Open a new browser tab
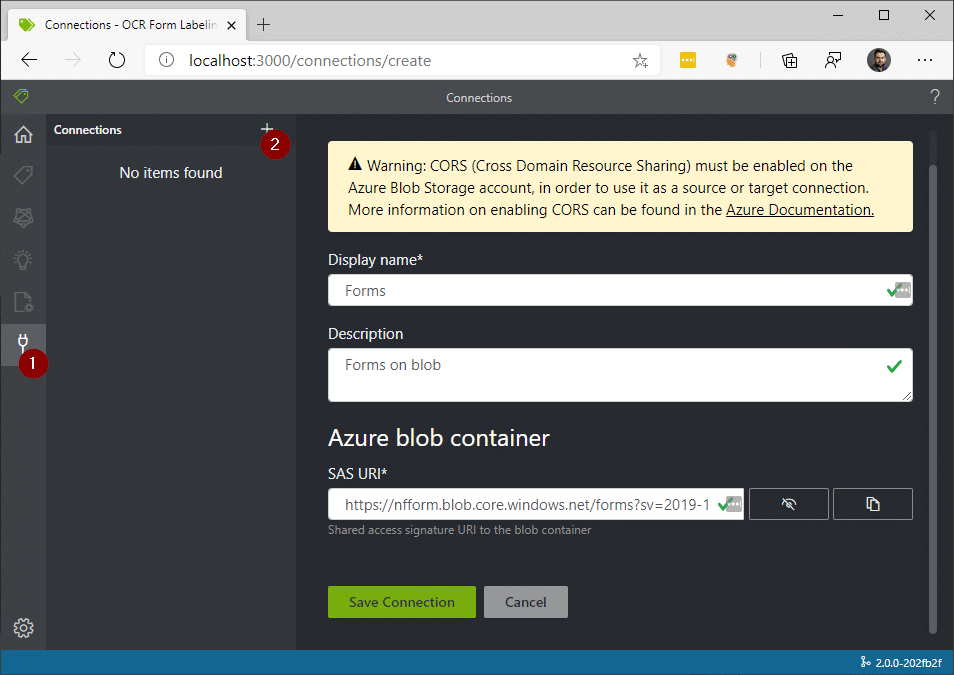The width and height of the screenshot is (954, 675). 264,24
